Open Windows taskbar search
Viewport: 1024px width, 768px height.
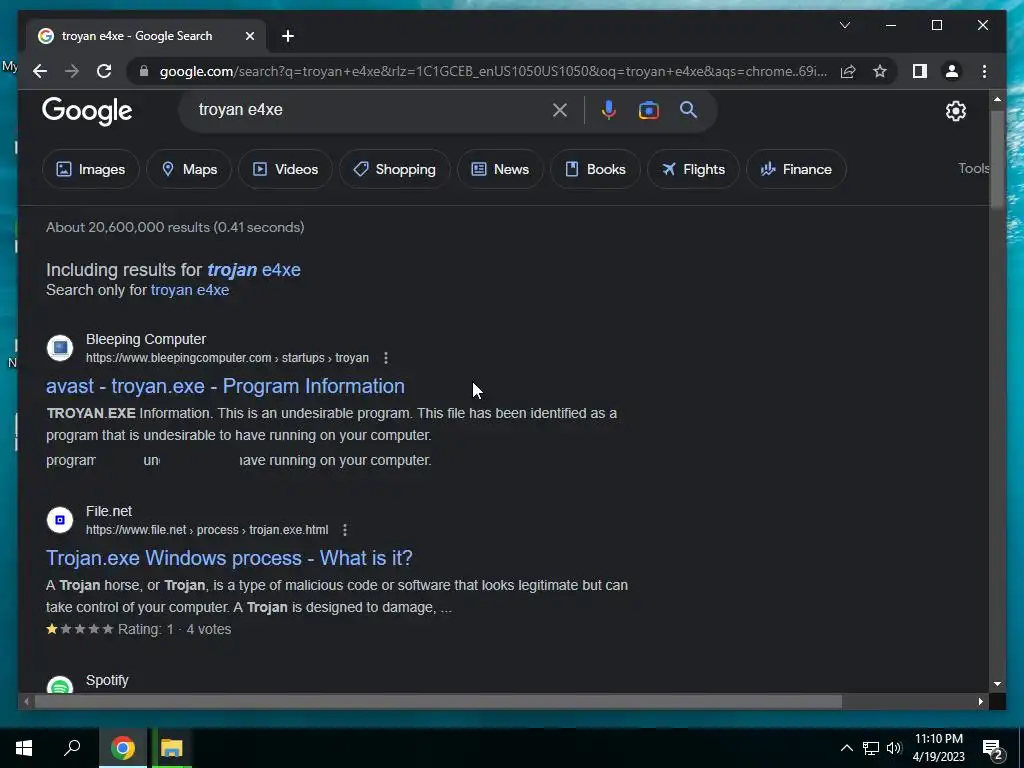[x=72, y=748]
